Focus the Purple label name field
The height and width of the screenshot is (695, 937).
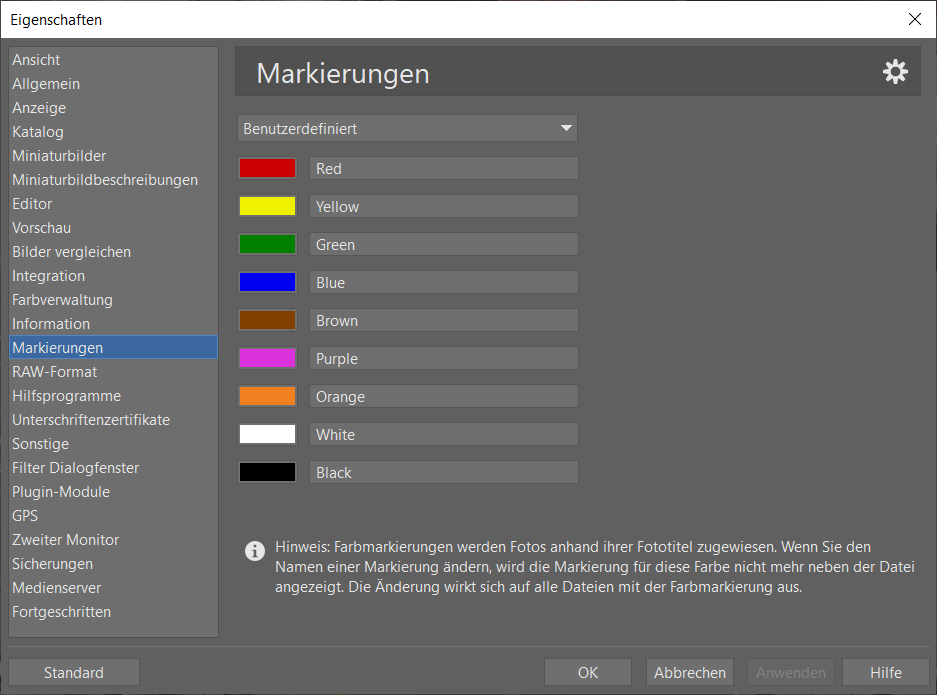[x=443, y=358]
